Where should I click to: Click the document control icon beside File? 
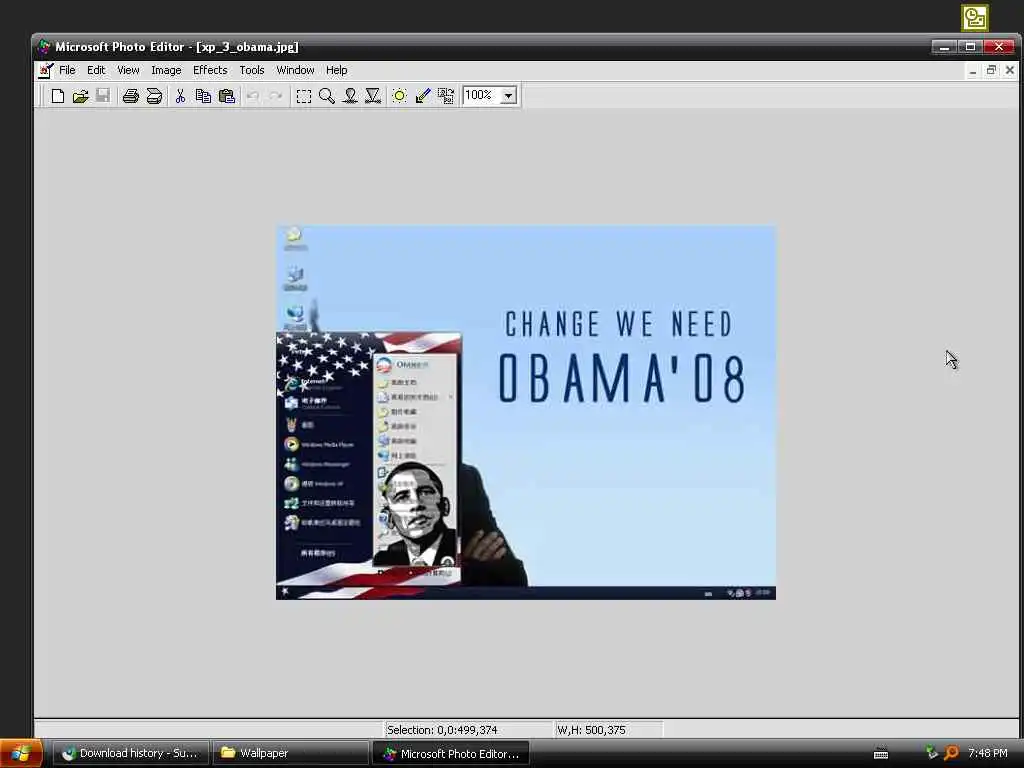coord(45,70)
